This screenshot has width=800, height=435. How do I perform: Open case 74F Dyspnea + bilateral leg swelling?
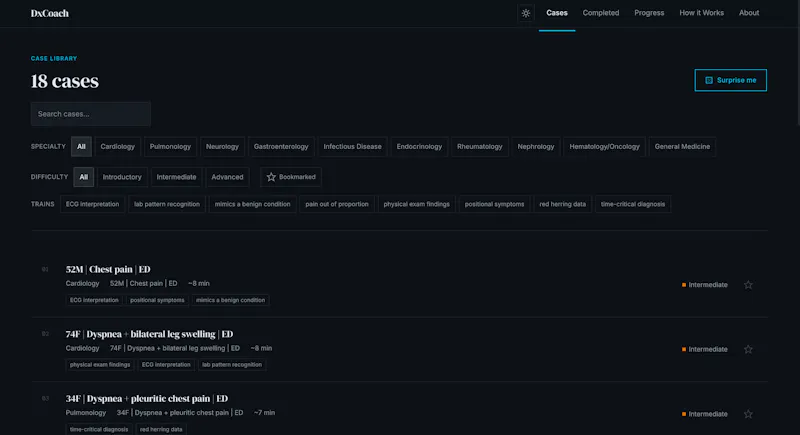pos(149,334)
